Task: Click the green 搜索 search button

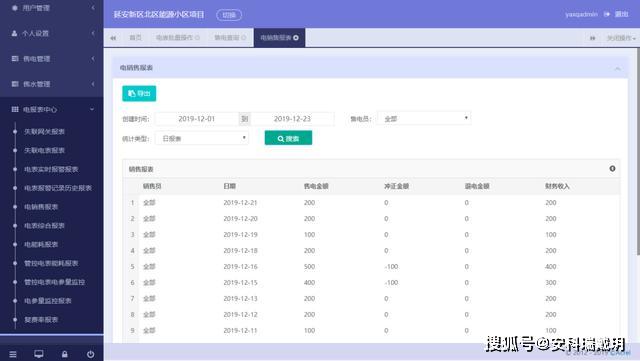Action: pyautogui.click(x=288, y=138)
